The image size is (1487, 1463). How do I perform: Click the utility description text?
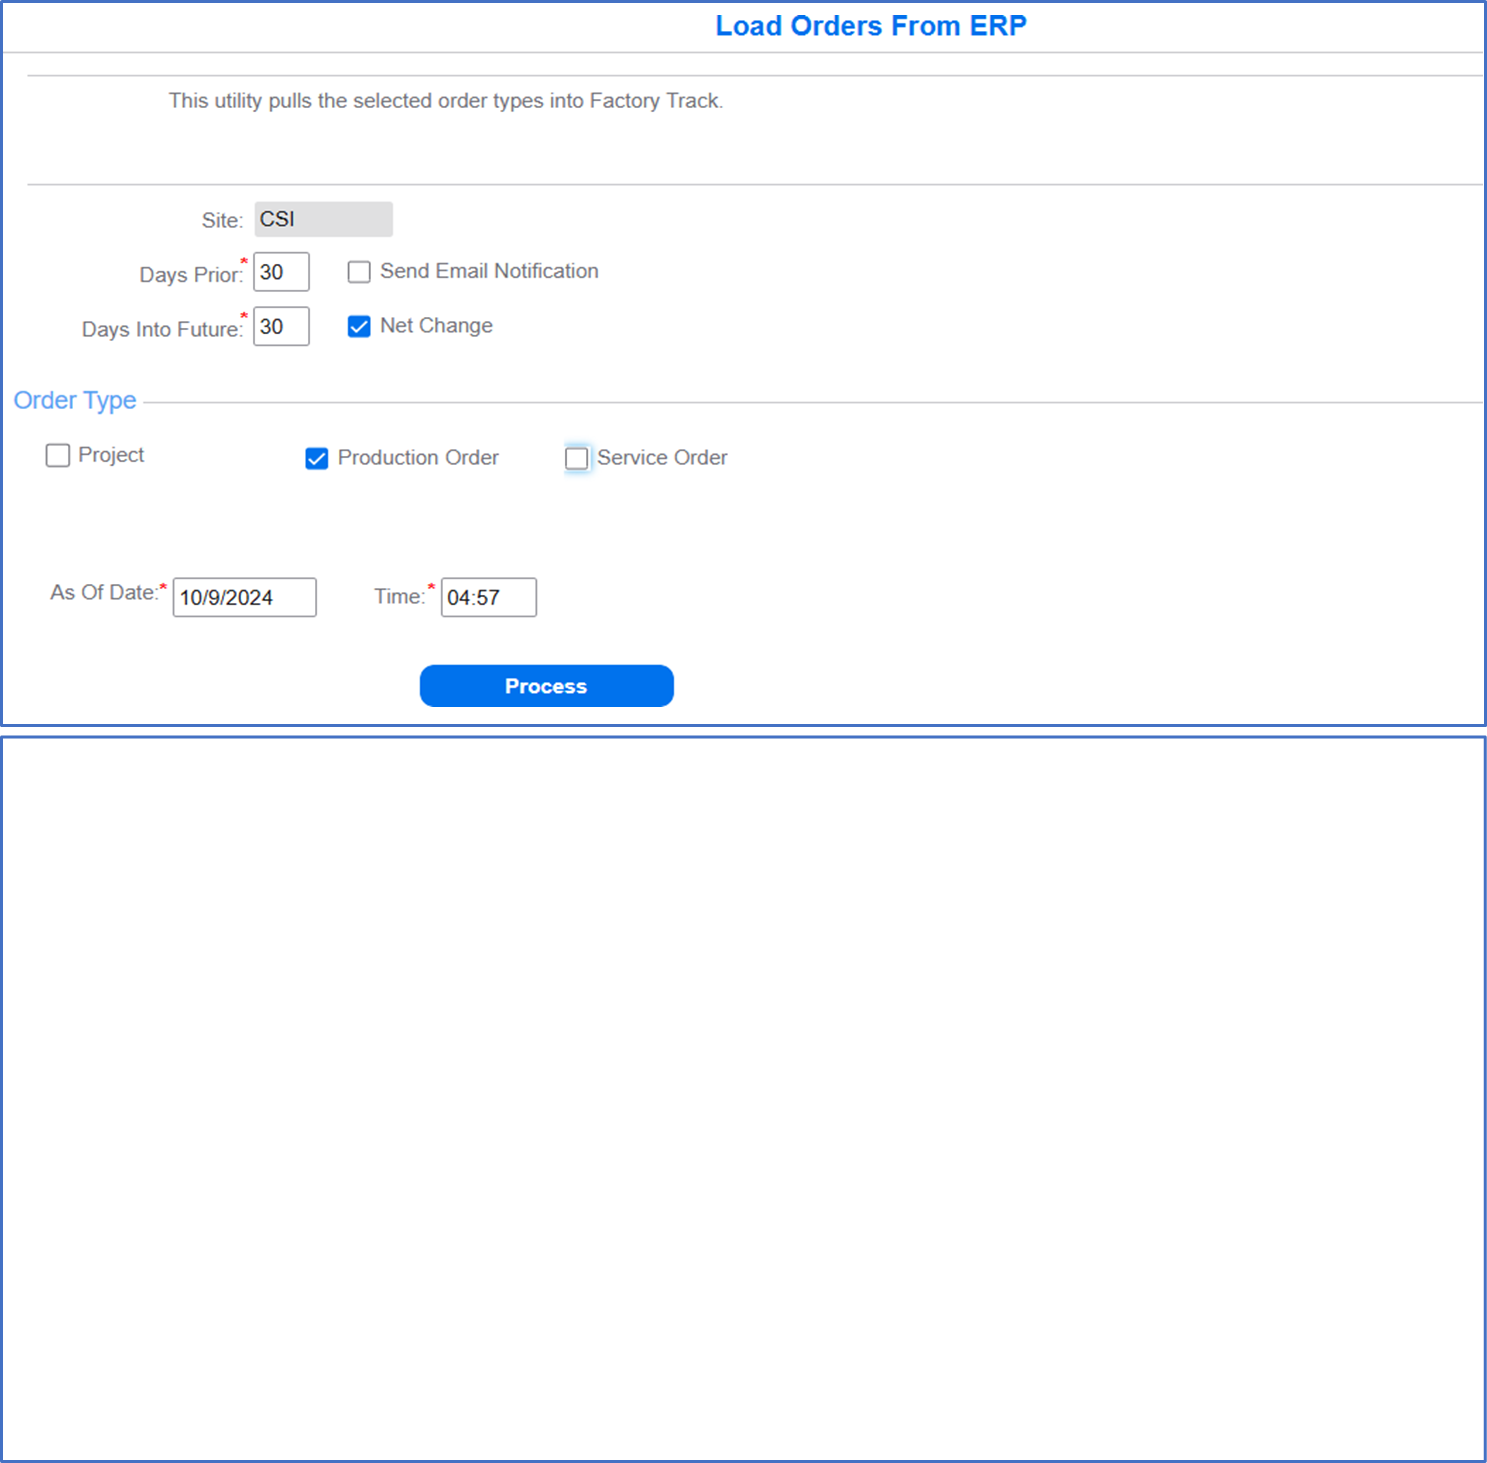tap(445, 100)
